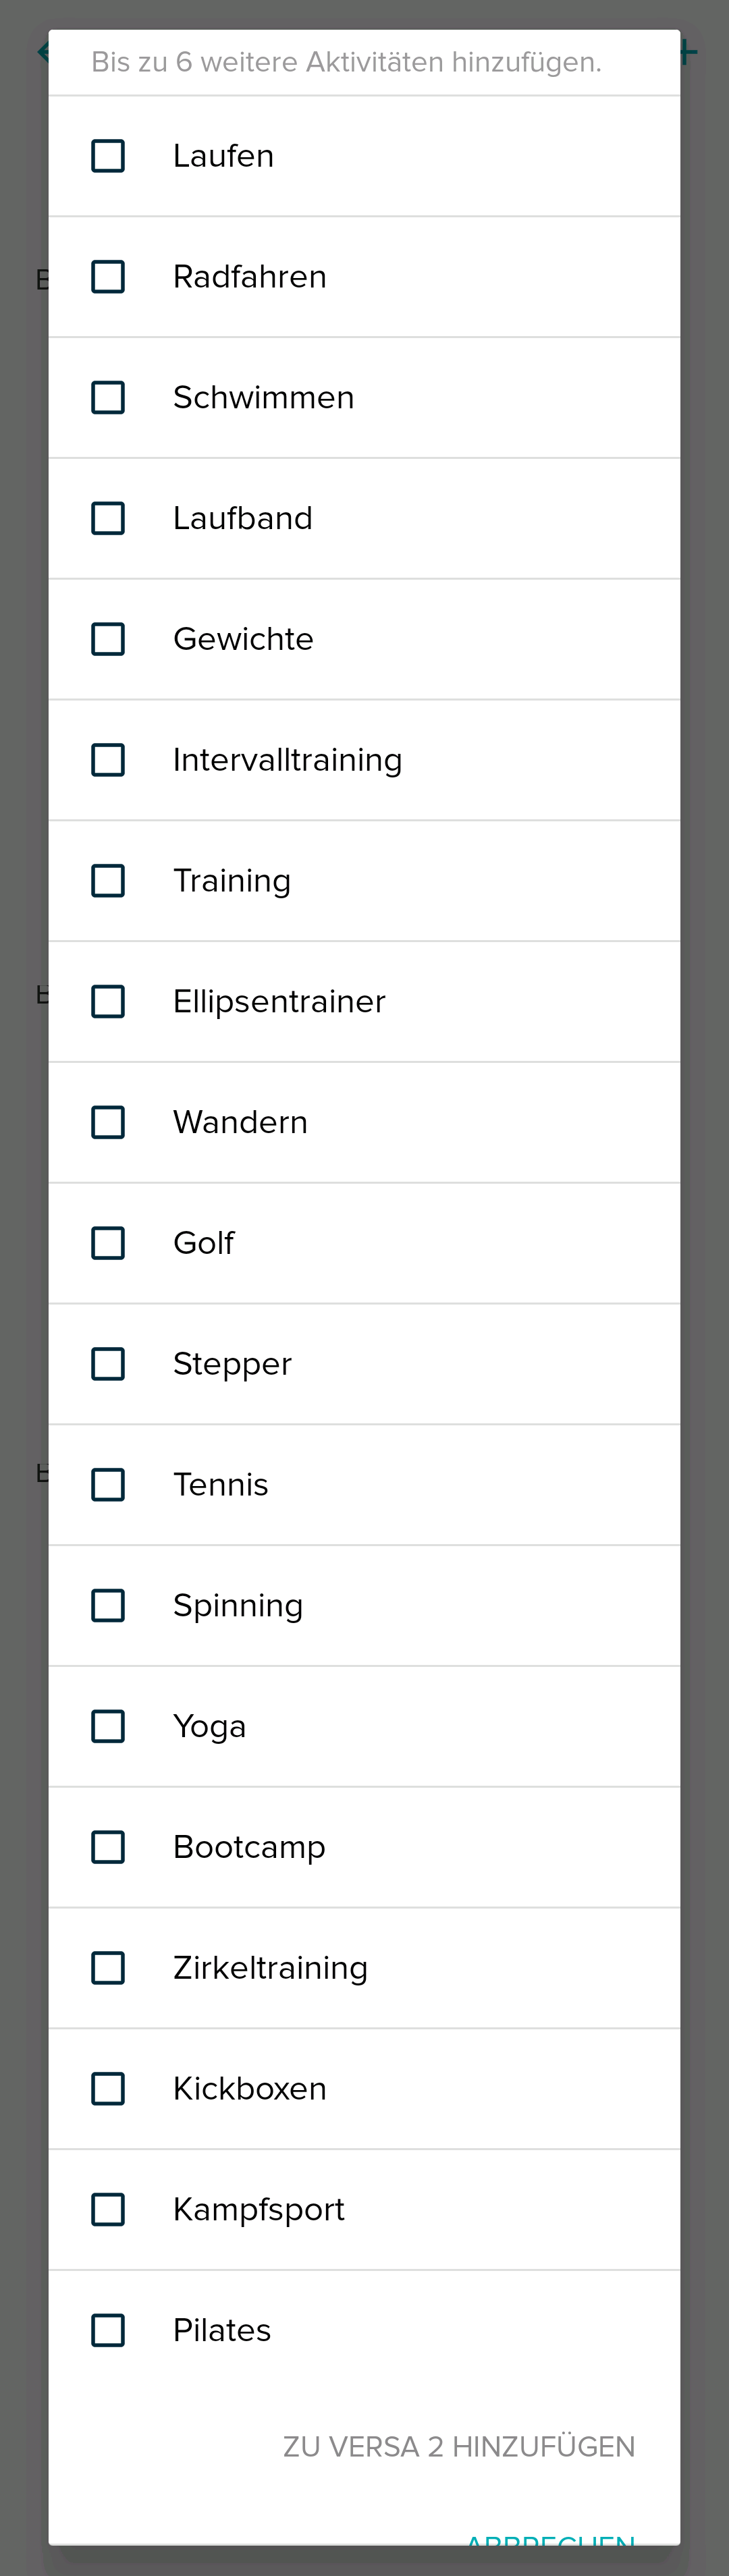Choose the Kickboxen list entry
Viewport: 729px width, 2576px height.
tap(250, 2089)
